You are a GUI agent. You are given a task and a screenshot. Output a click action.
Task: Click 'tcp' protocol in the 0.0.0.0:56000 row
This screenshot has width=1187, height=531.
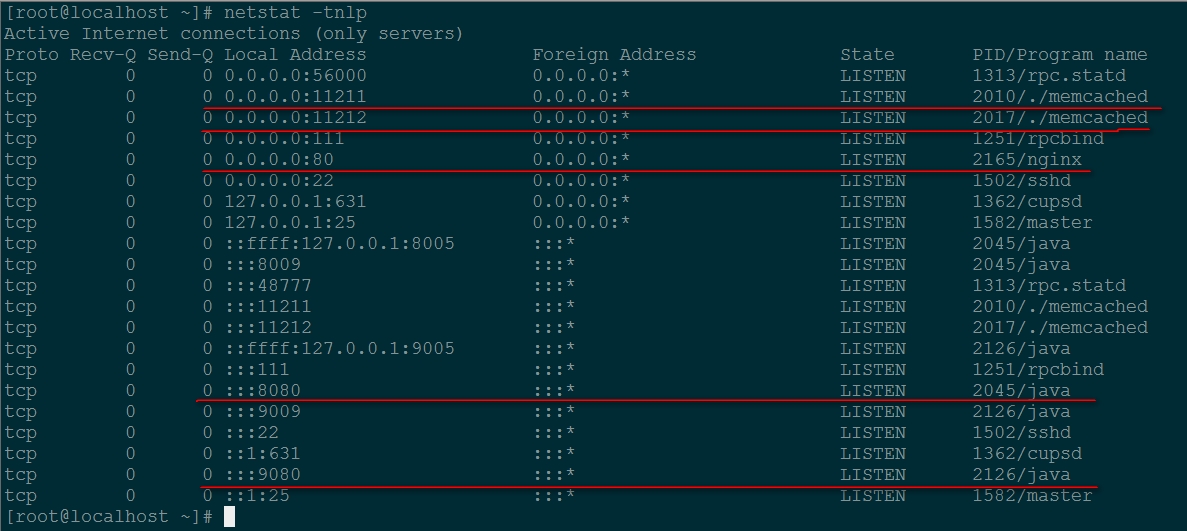click(20, 76)
